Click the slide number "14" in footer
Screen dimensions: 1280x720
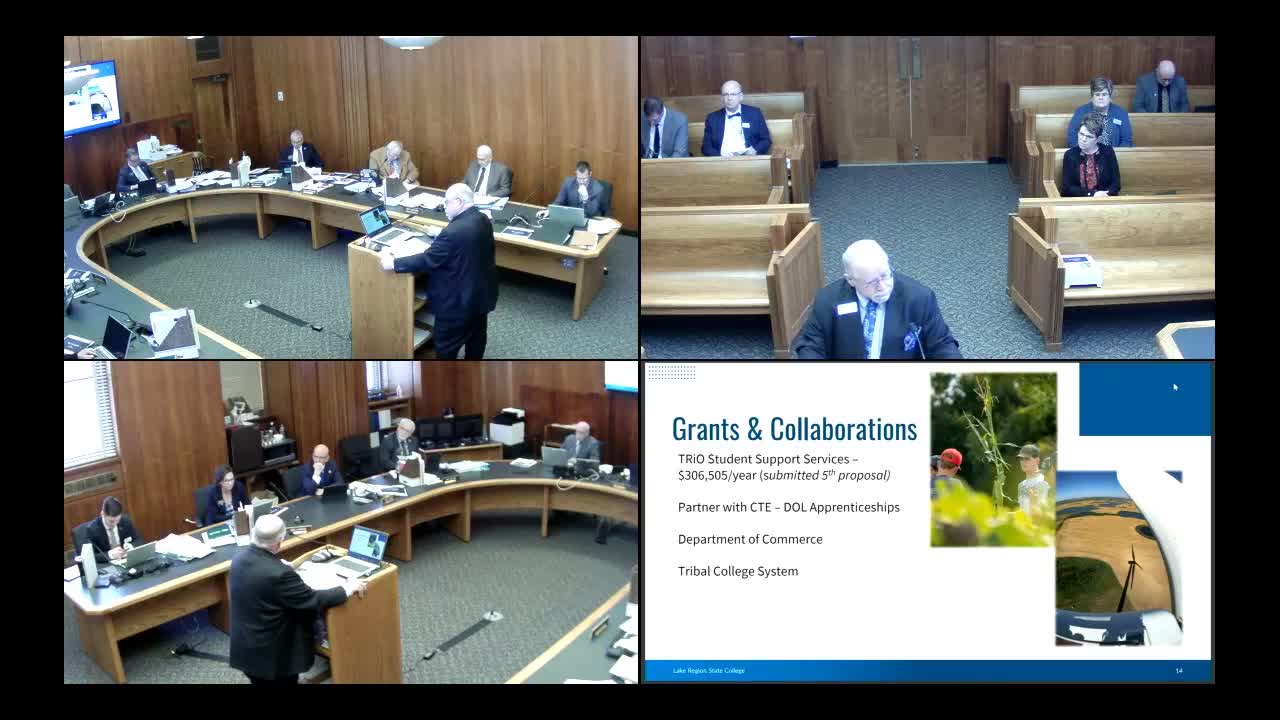coord(1179,670)
